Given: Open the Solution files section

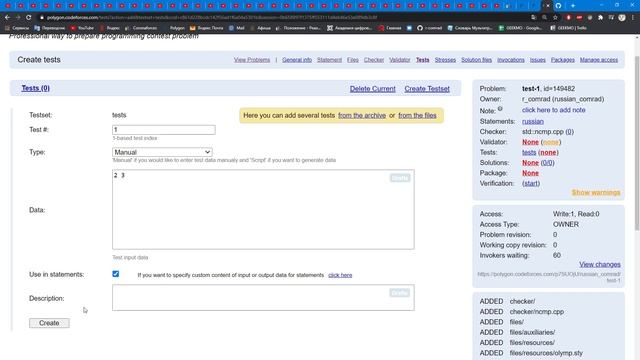Looking at the screenshot, I should tap(476, 60).
